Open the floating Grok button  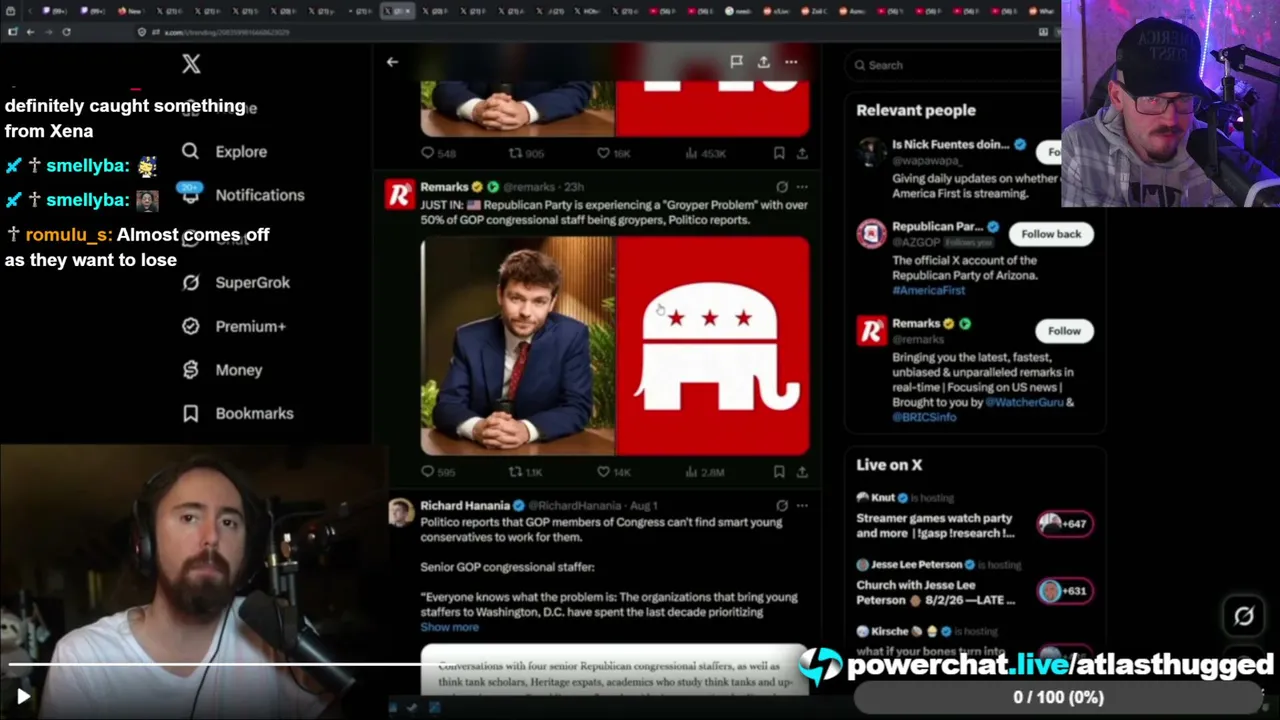(1244, 616)
